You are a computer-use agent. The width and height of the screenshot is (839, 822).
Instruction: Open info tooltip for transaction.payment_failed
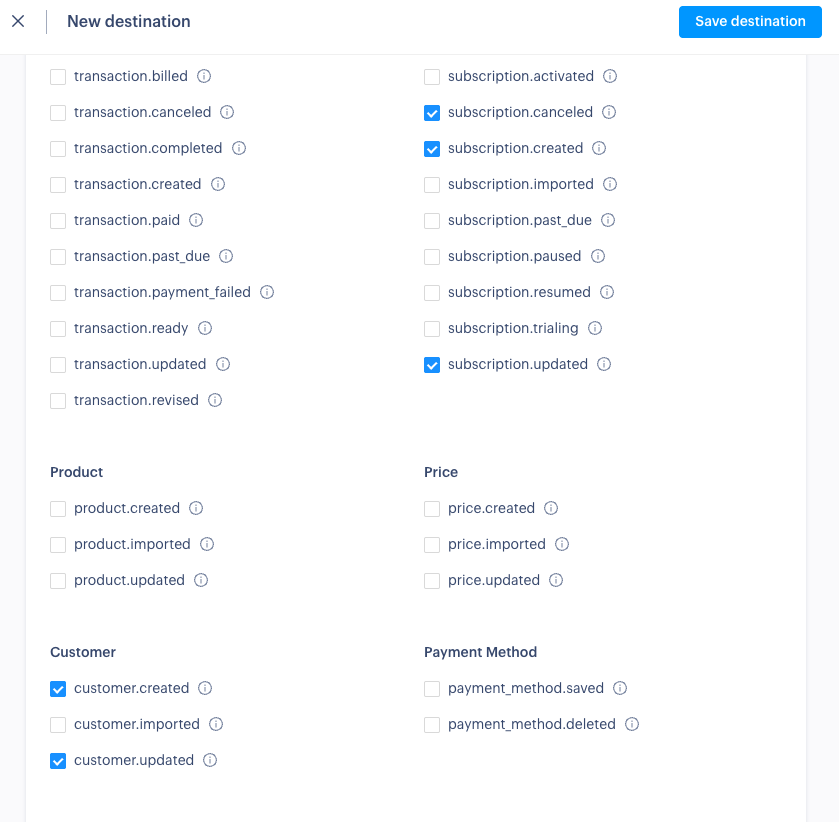coord(267,292)
